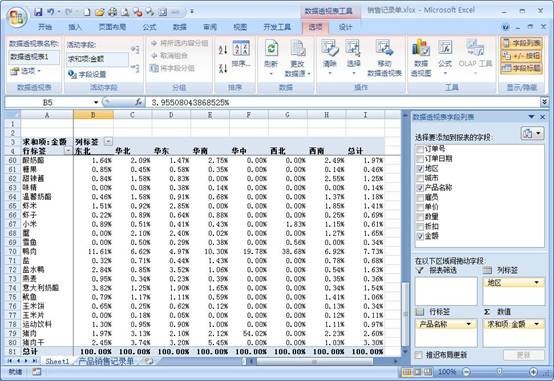554x381 pixels.
Task: Open the Sort (排序) dialog
Action: (x=241, y=54)
